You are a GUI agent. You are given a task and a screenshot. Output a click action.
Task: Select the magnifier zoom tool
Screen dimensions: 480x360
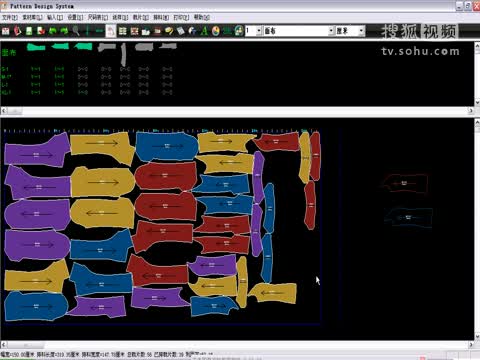[x=76, y=31]
